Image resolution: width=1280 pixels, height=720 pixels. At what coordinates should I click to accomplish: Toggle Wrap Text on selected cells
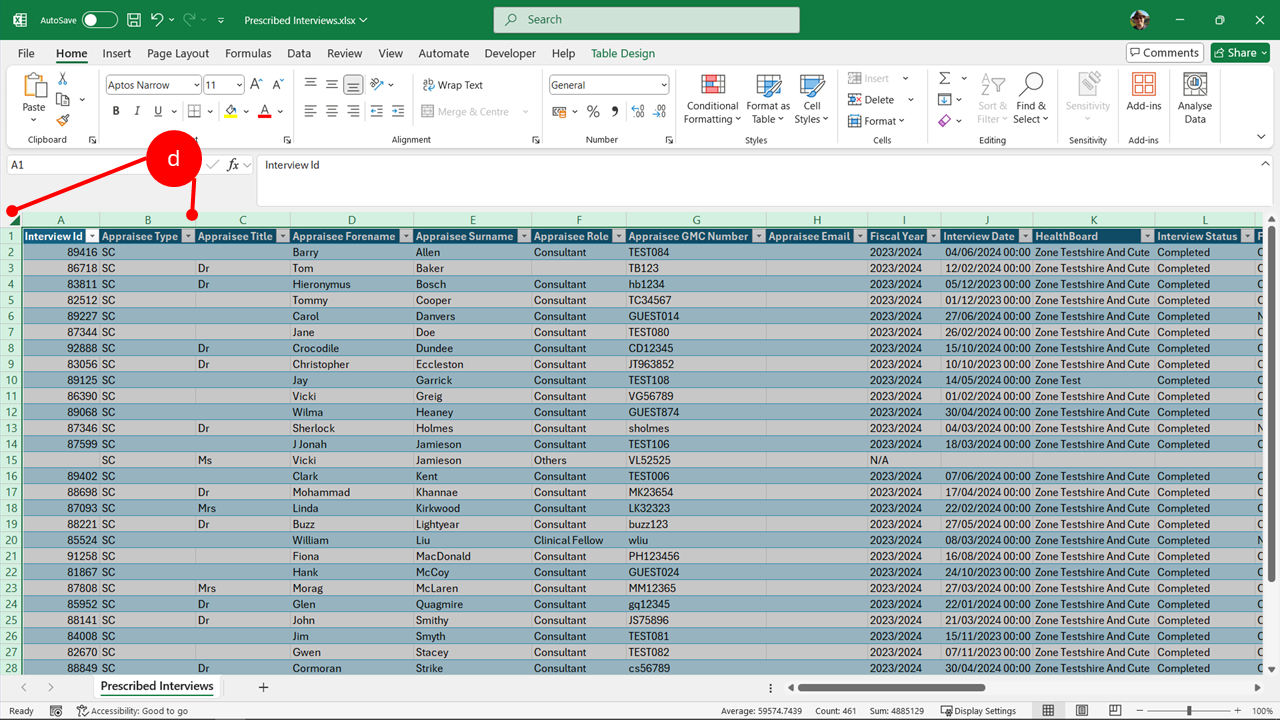(x=452, y=85)
